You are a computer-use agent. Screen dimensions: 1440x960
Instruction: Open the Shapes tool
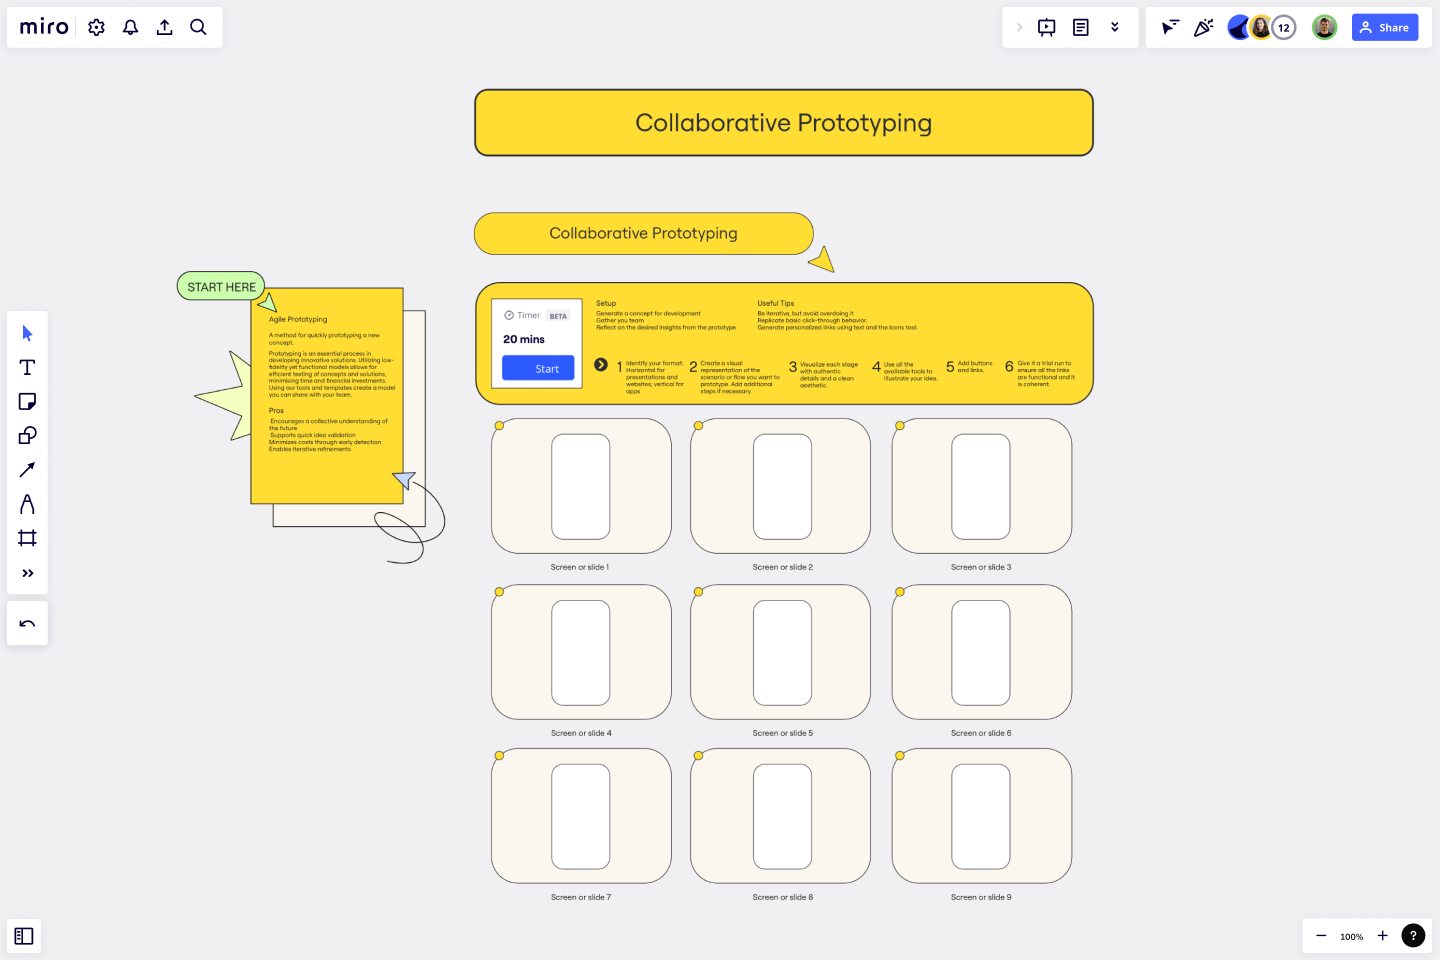tap(27, 435)
